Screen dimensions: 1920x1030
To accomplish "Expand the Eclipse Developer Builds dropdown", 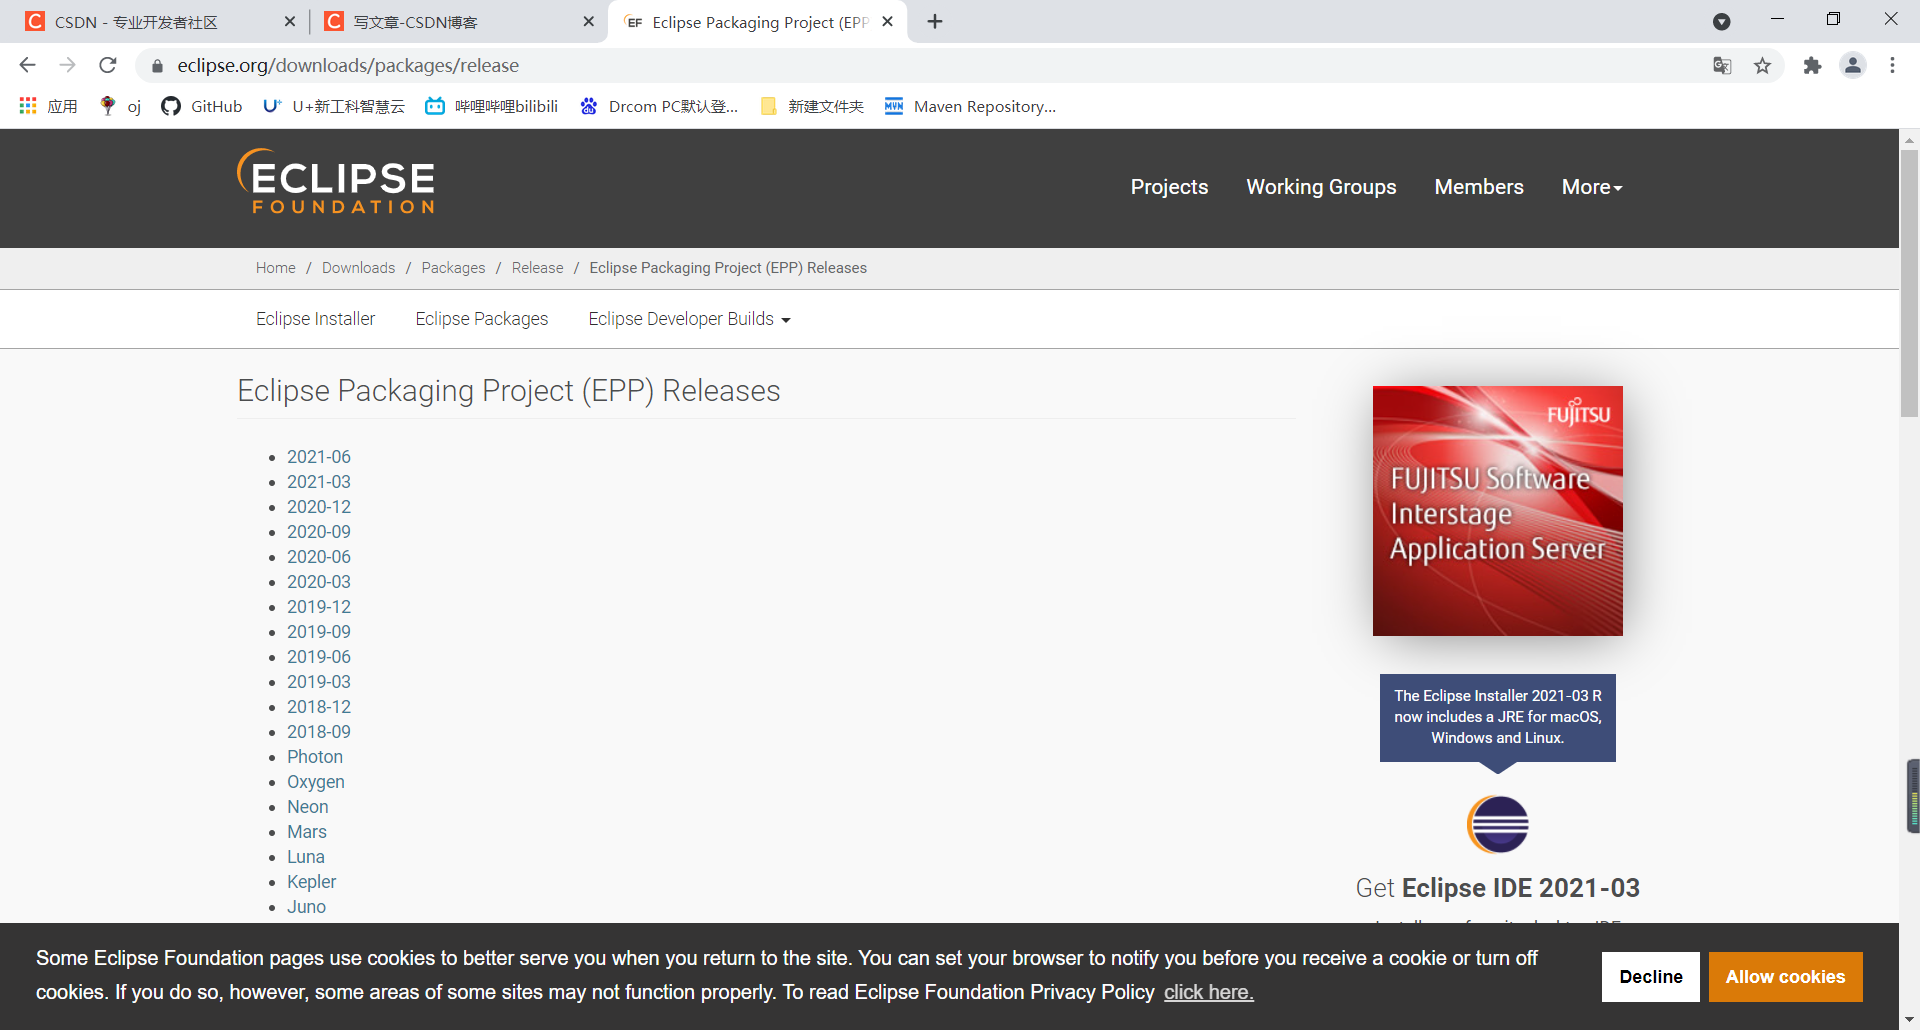I will point(688,318).
